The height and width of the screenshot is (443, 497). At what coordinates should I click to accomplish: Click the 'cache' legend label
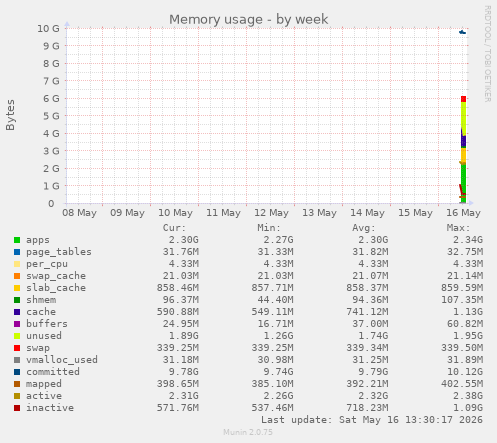pyautogui.click(x=41, y=312)
